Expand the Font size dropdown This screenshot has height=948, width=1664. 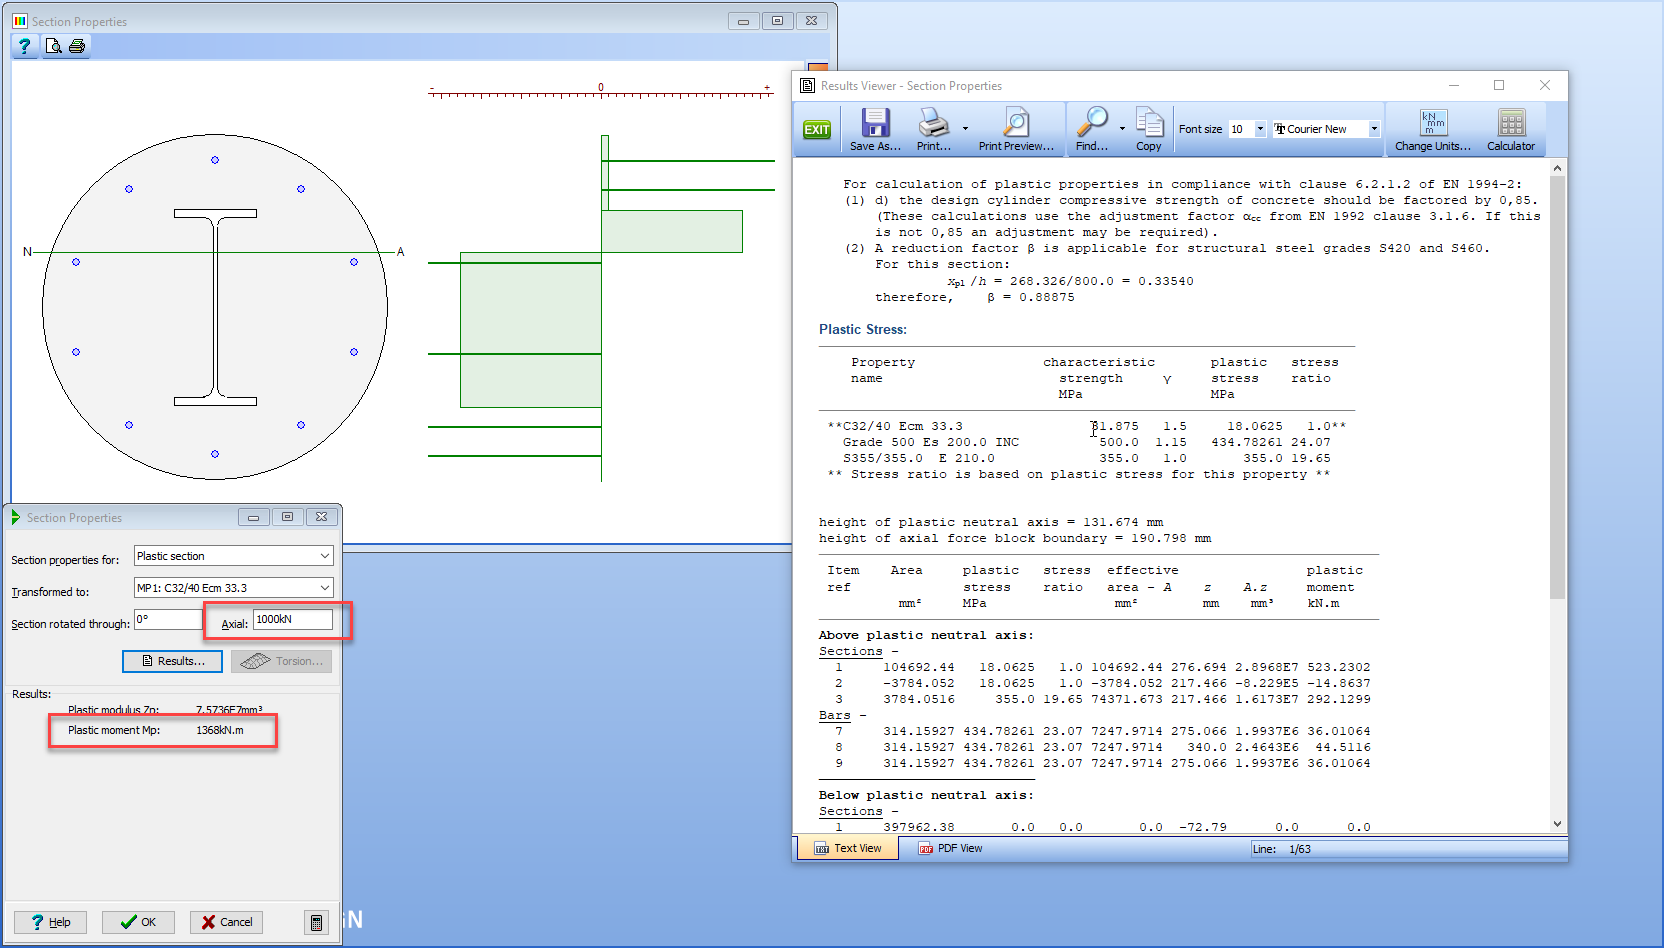click(1260, 129)
